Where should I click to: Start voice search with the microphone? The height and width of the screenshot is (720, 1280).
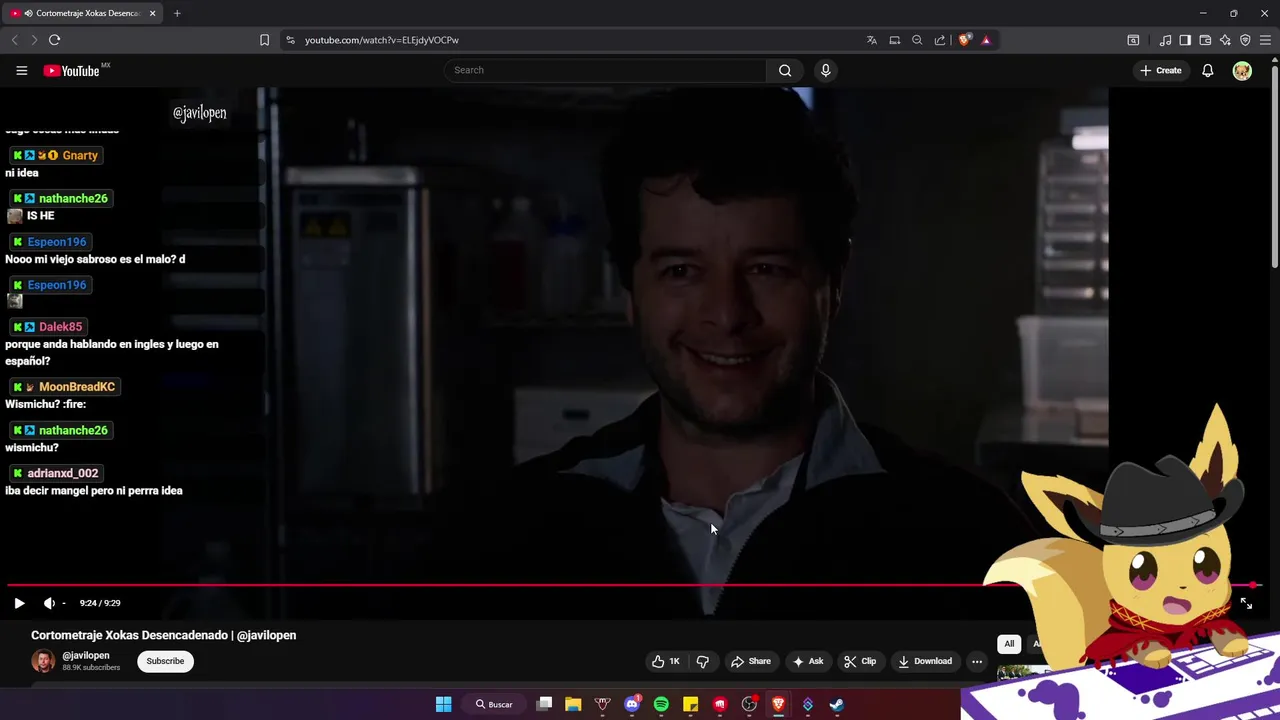[x=825, y=70]
